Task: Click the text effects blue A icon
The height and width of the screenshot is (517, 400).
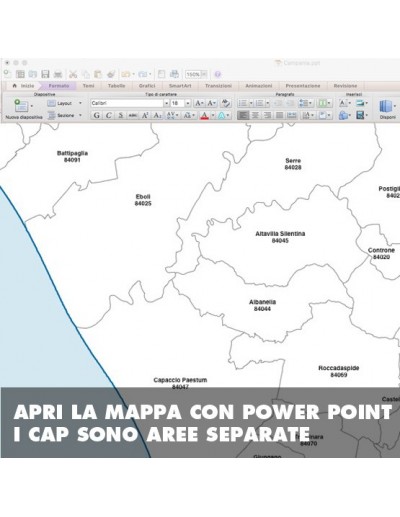Action: (x=221, y=115)
